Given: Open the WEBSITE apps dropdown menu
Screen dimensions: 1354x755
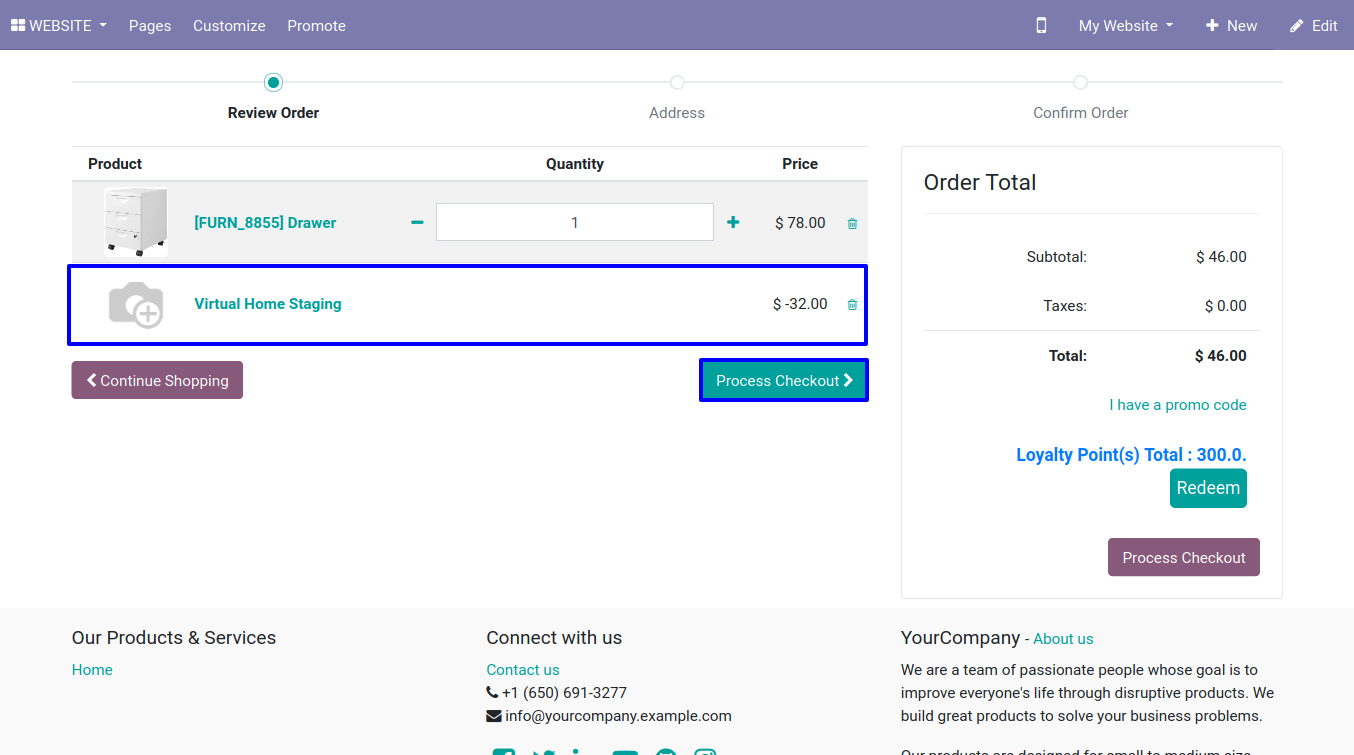Looking at the screenshot, I should pyautogui.click(x=58, y=26).
